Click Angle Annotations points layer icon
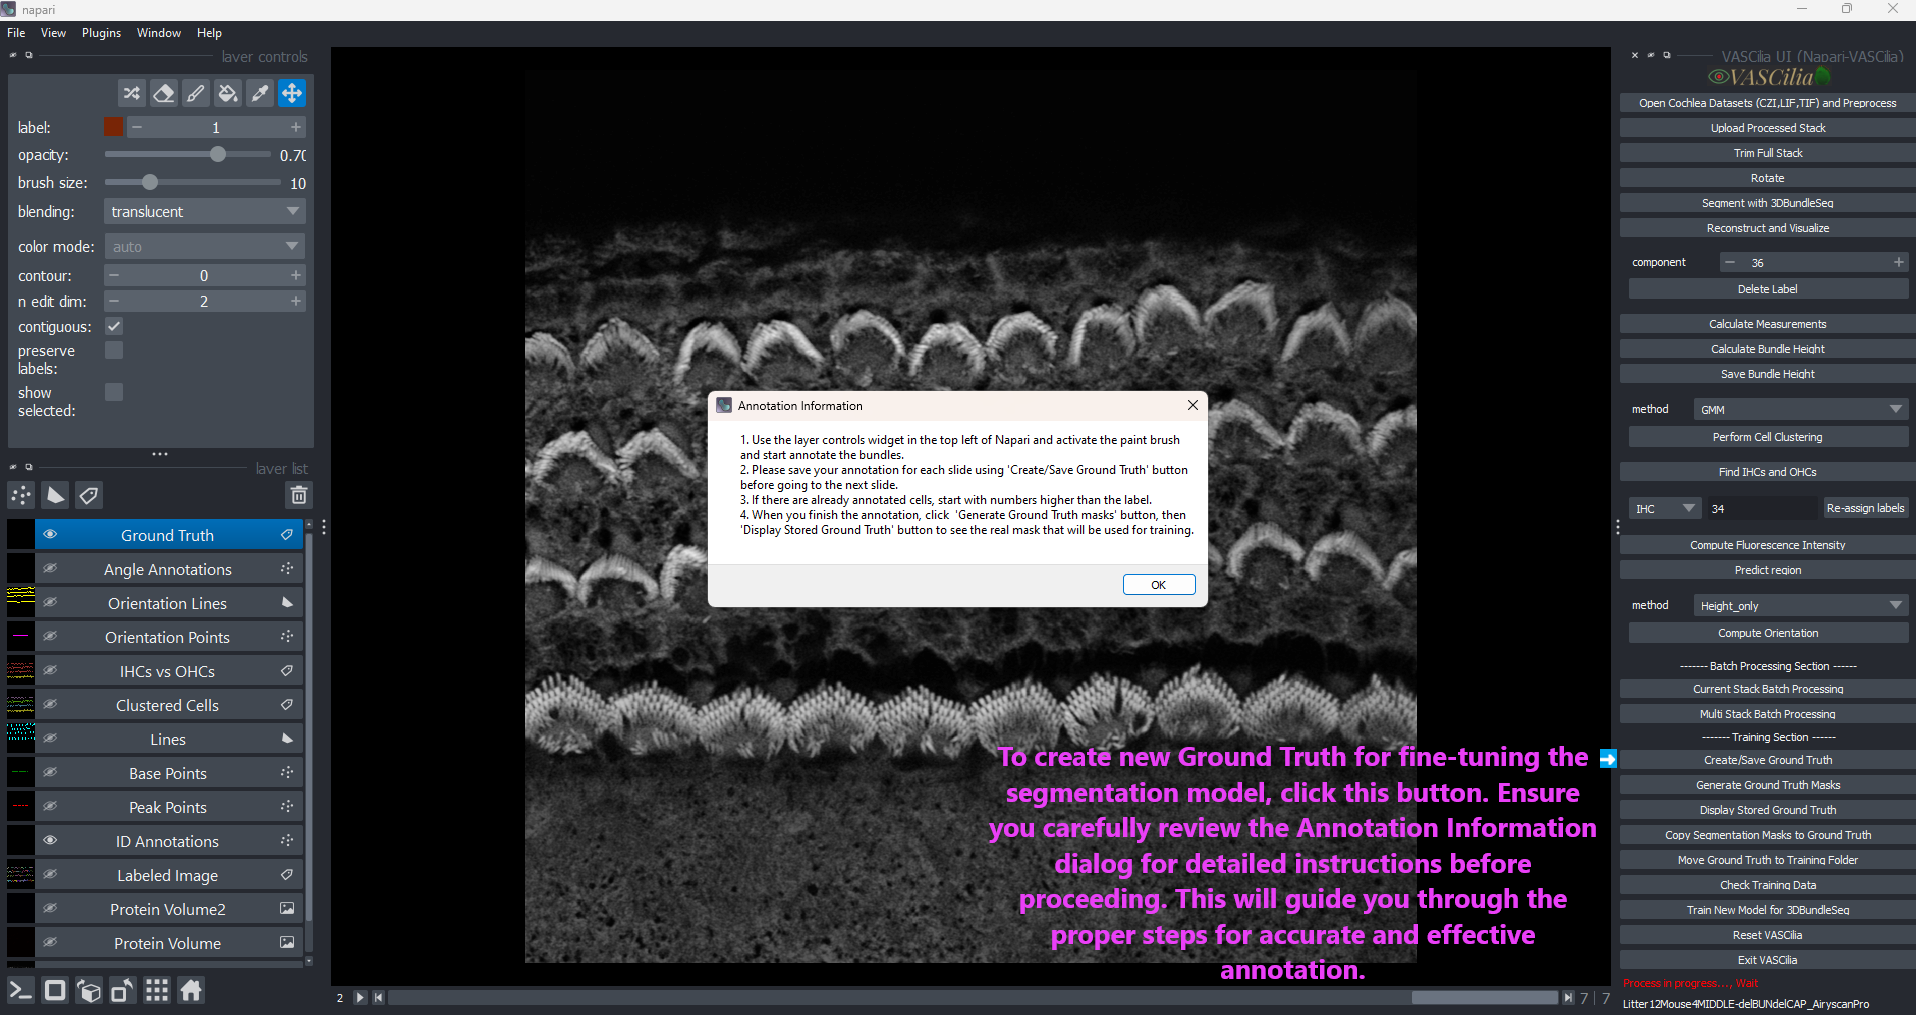This screenshot has width=1916, height=1015. (x=287, y=569)
